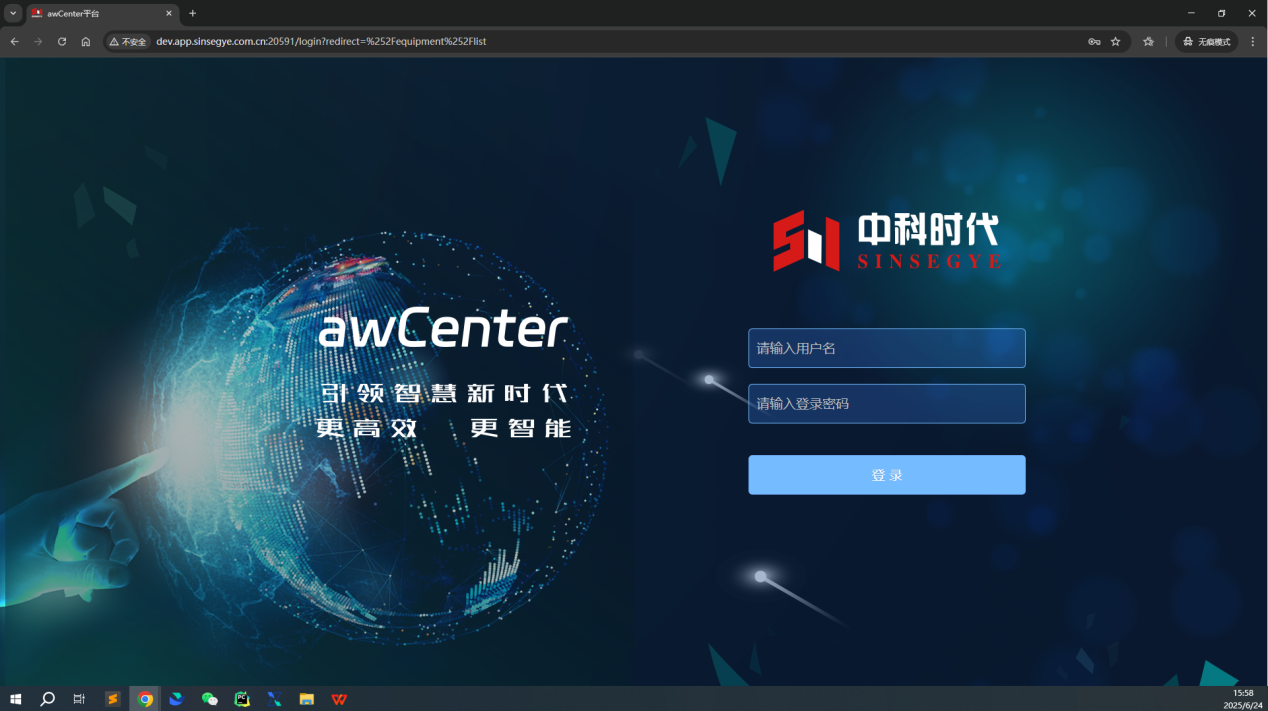This screenshot has width=1268, height=711.
Task: Open the Windows Start menu
Action: (x=16, y=699)
